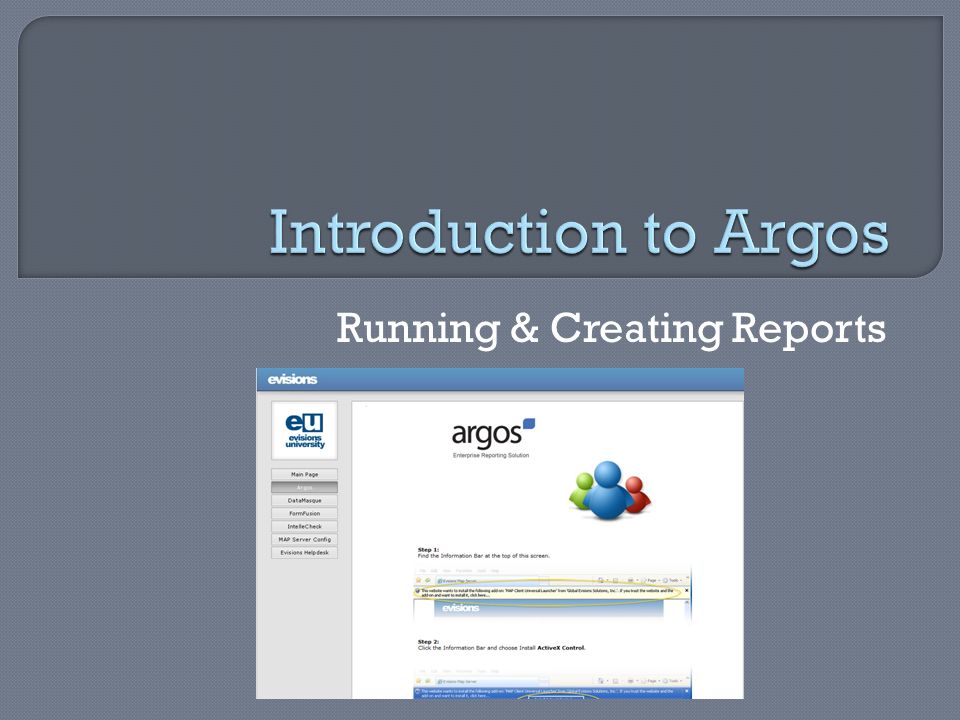Viewport: 960px width, 720px height.
Task: Click the argos Enterprise Reporting logo
Action: 493,438
